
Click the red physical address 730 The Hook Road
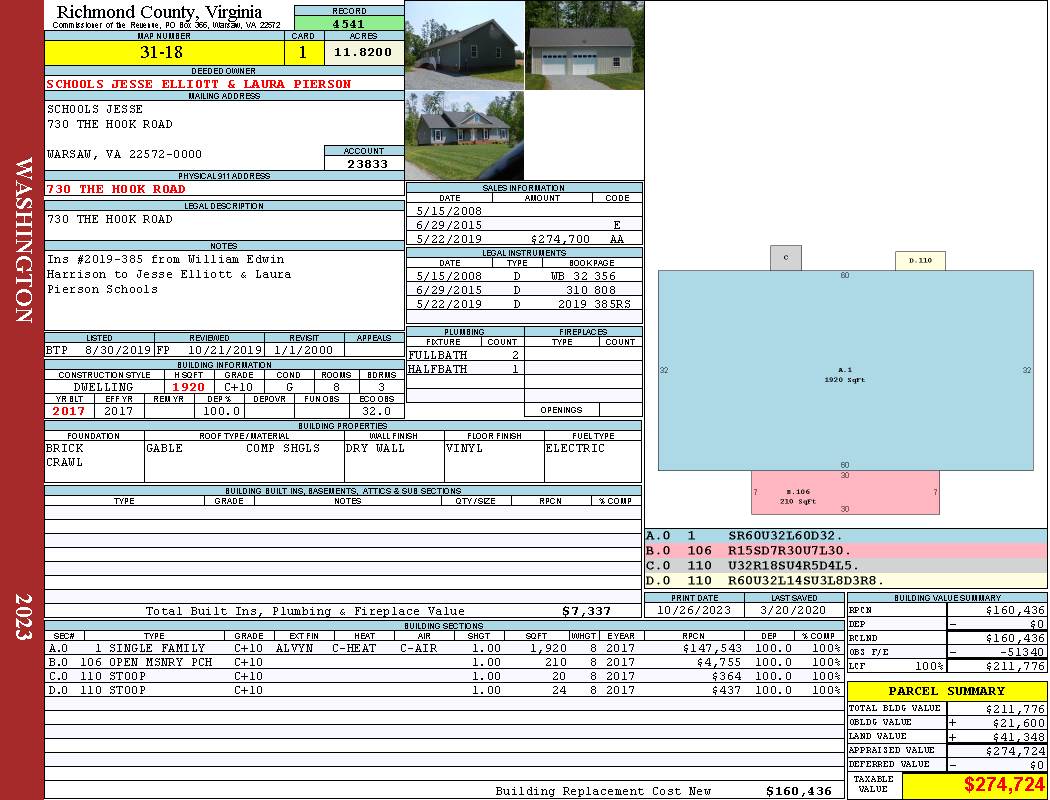point(116,189)
